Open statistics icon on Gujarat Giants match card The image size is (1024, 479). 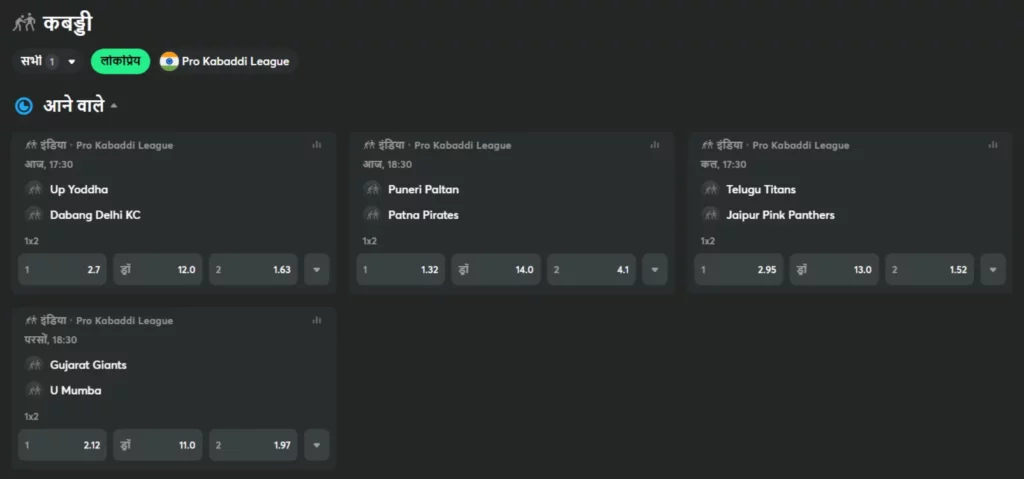coord(317,321)
